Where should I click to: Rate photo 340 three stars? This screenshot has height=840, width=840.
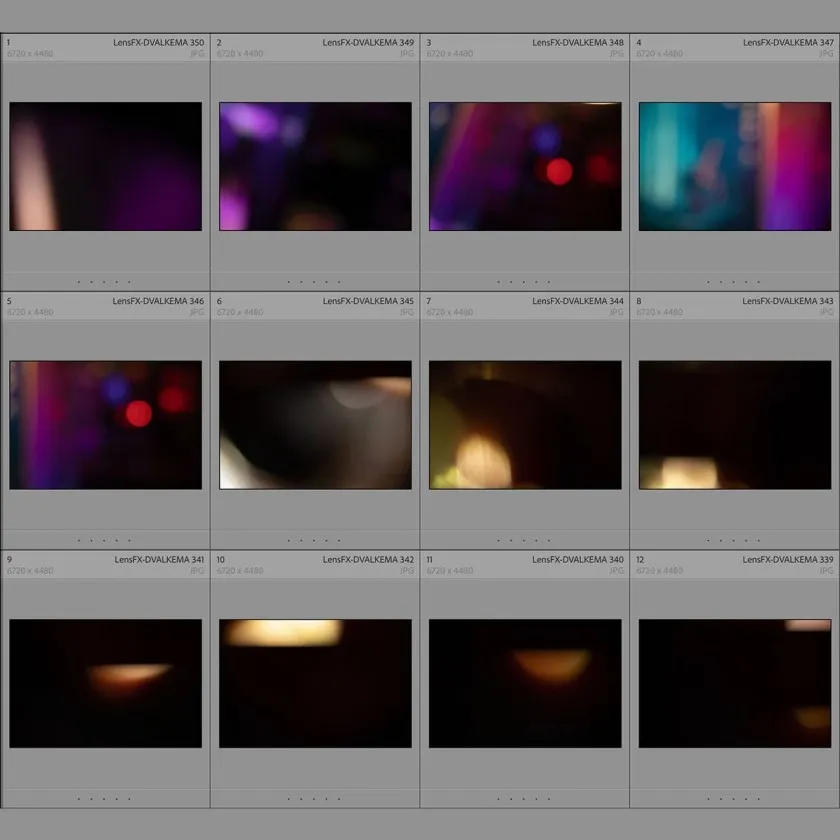coord(523,799)
